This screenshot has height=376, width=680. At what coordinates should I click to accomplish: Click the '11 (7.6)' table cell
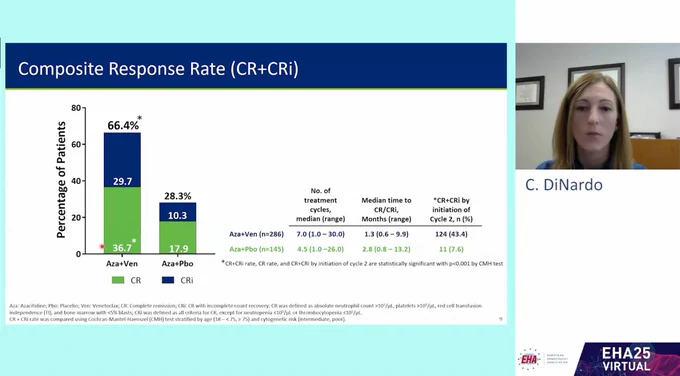pos(451,249)
